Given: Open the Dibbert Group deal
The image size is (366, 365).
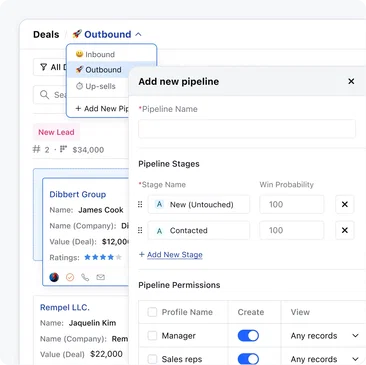Looking at the screenshot, I should 78,194.
